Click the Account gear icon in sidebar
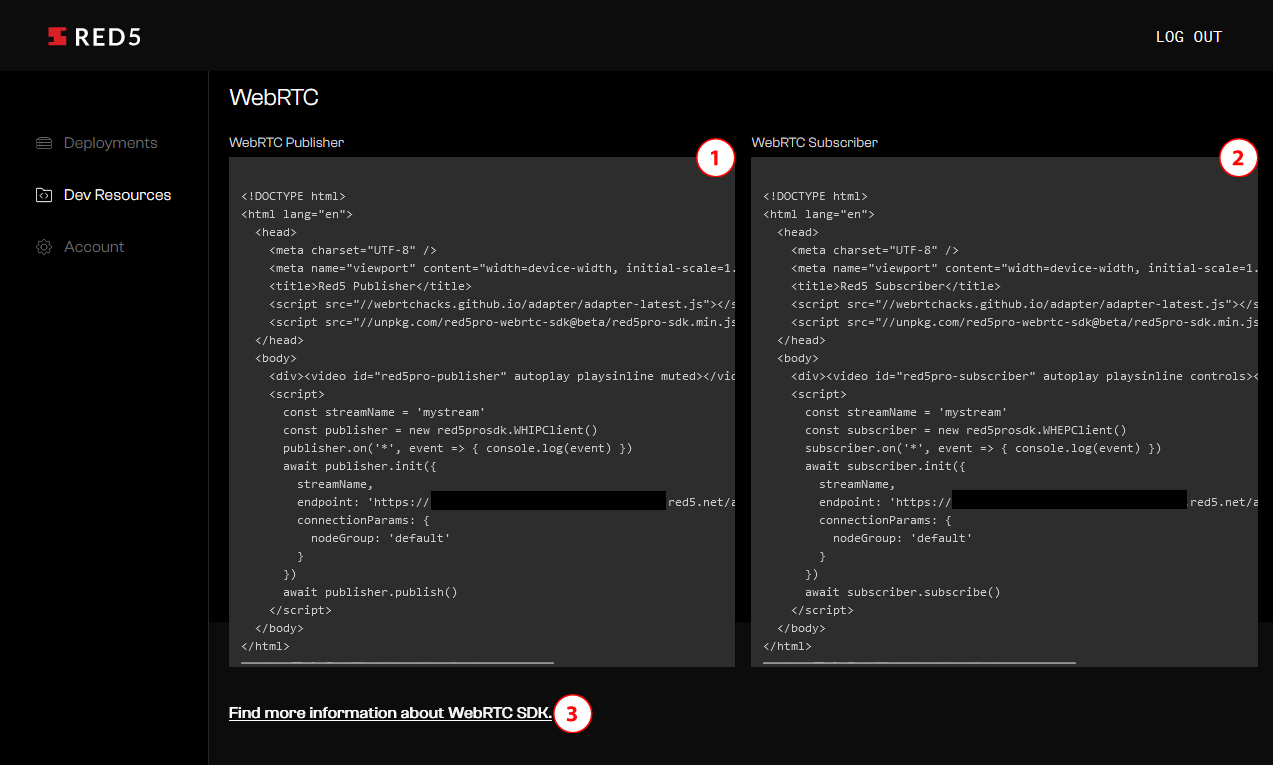 44,247
